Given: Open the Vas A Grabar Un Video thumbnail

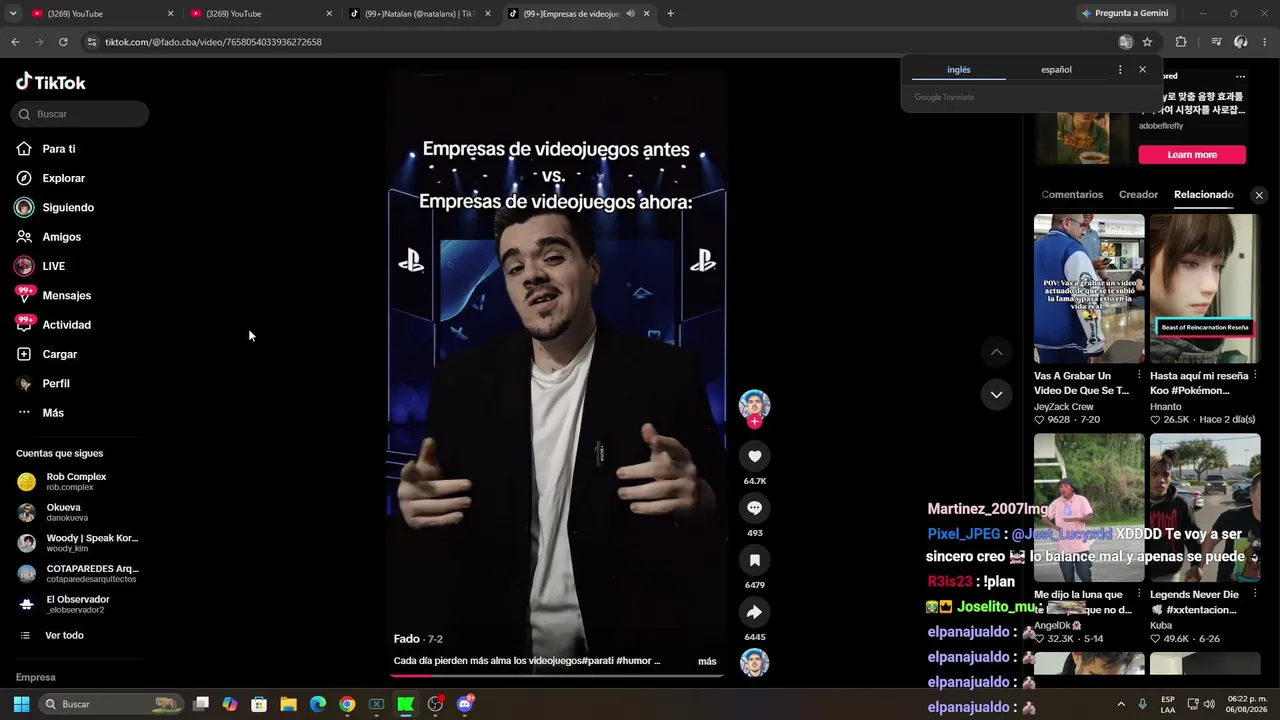Looking at the screenshot, I should point(1089,288).
